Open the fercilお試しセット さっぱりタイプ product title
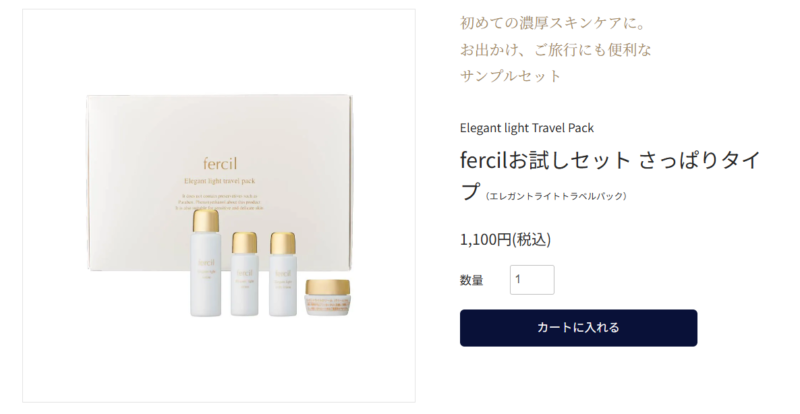The height and width of the screenshot is (414, 800). [610, 175]
